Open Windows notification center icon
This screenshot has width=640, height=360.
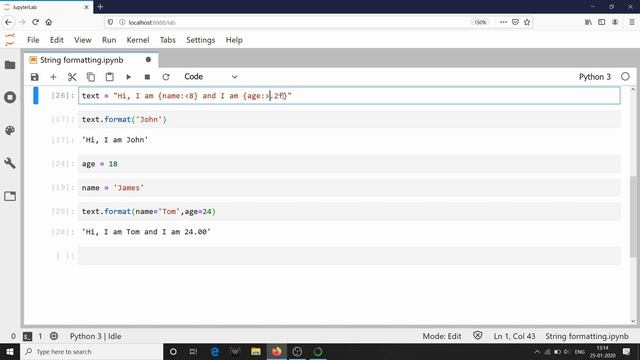(627, 351)
